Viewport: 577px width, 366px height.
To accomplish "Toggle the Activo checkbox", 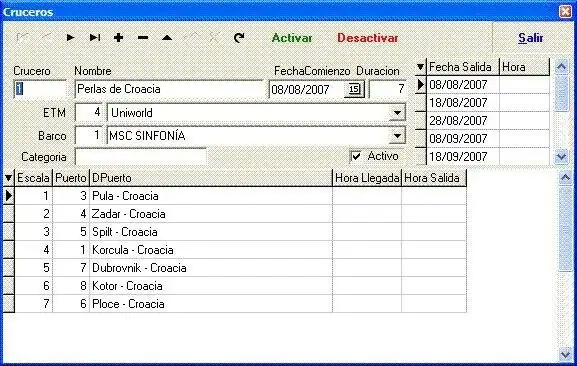I will click(356, 156).
